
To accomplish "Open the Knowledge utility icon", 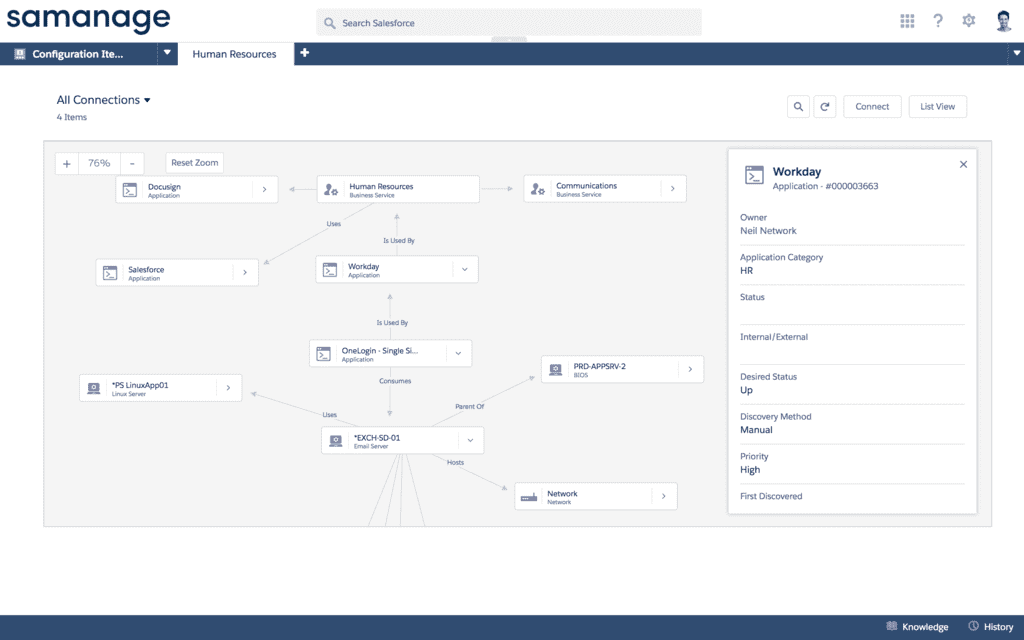I will 891,626.
